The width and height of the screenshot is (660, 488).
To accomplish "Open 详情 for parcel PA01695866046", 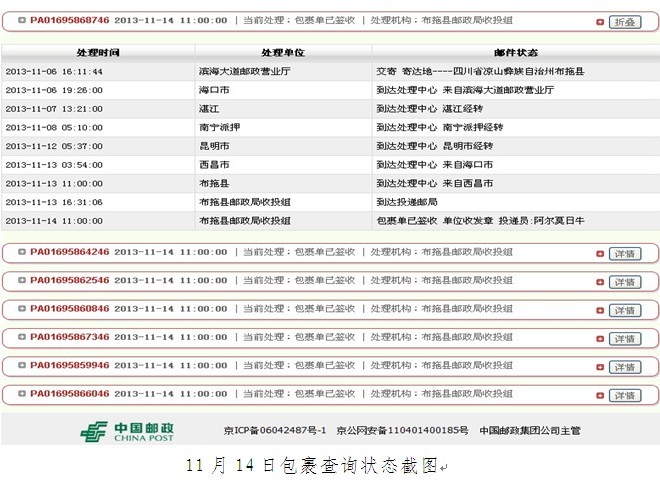I will coord(624,396).
